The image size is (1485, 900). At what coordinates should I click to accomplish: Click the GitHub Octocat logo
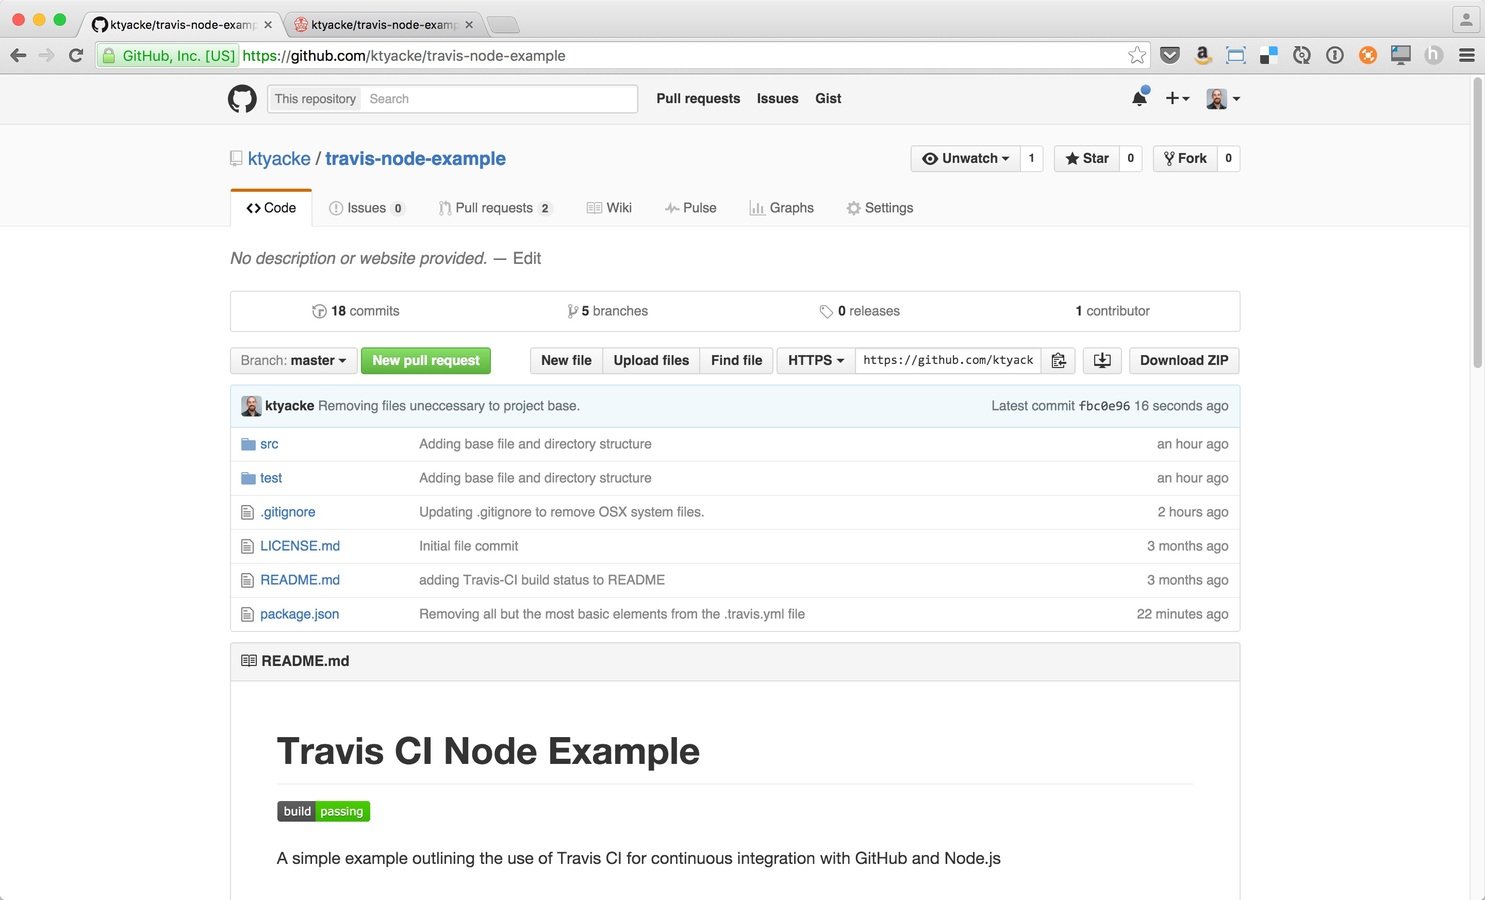pos(242,98)
